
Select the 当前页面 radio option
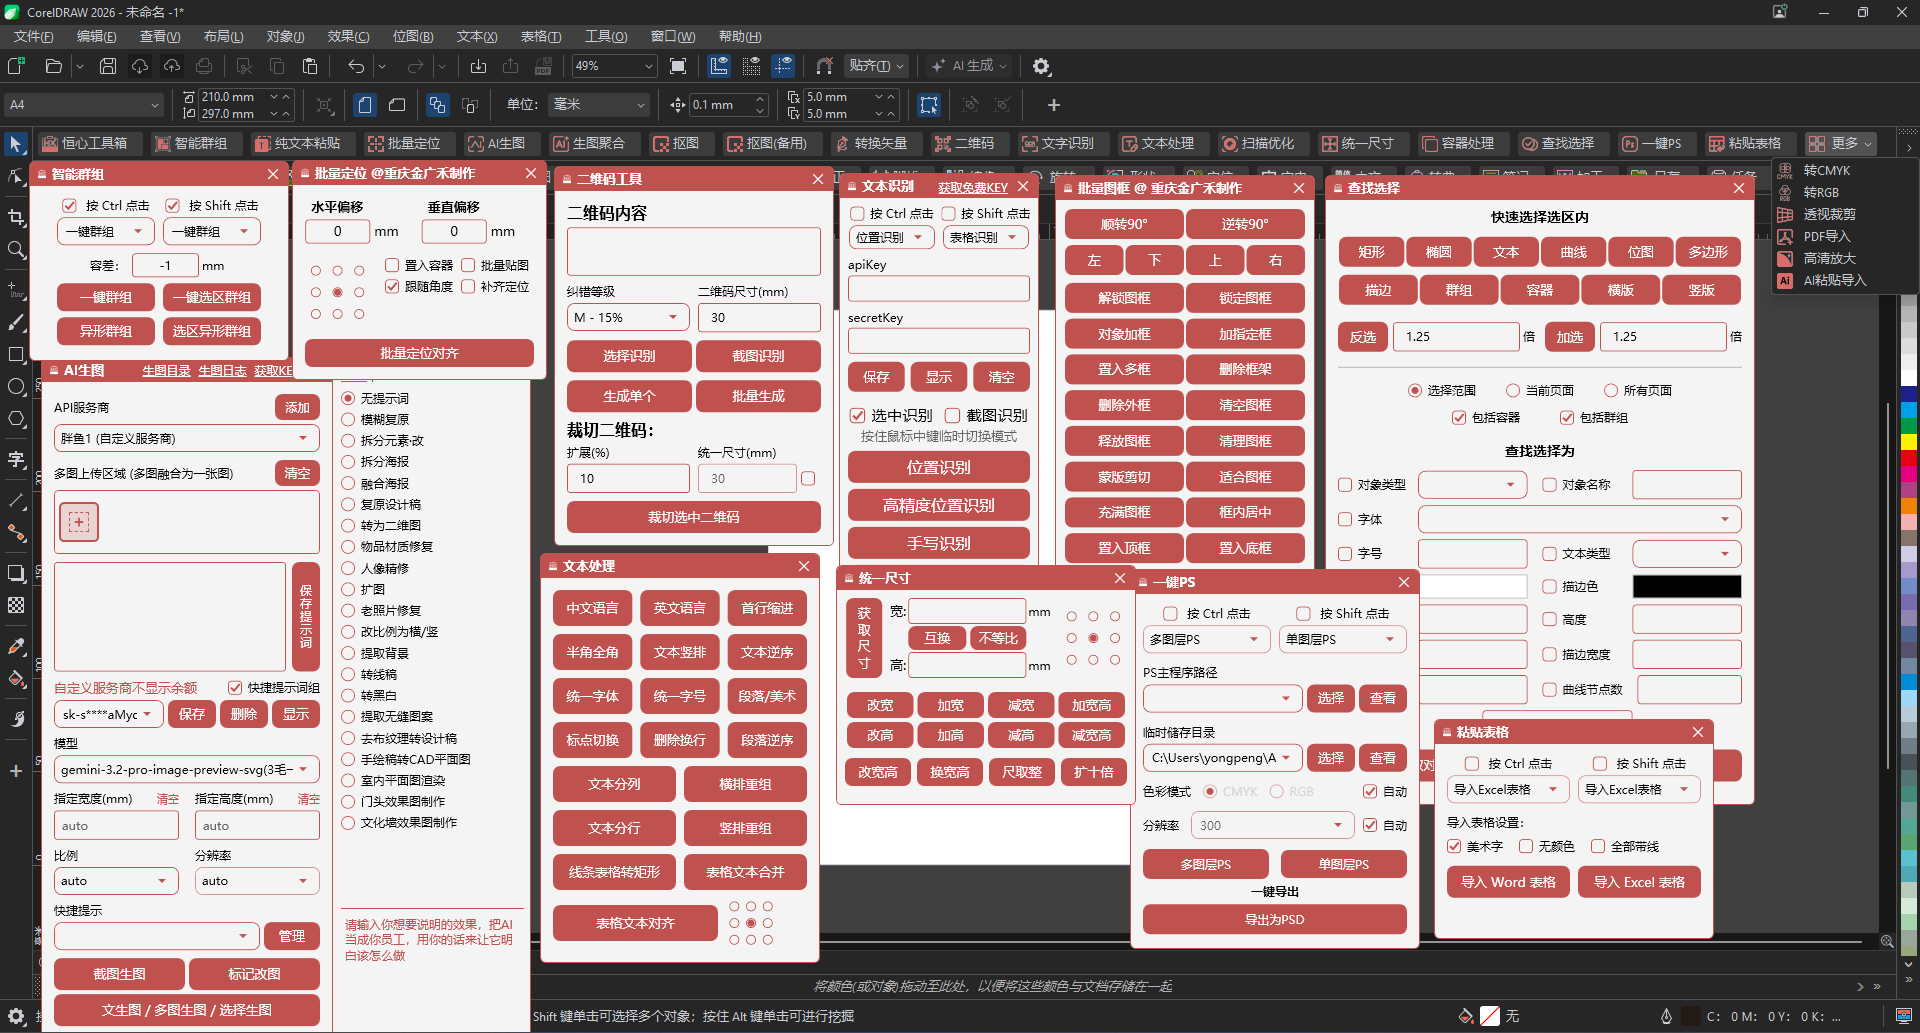[x=1513, y=391]
